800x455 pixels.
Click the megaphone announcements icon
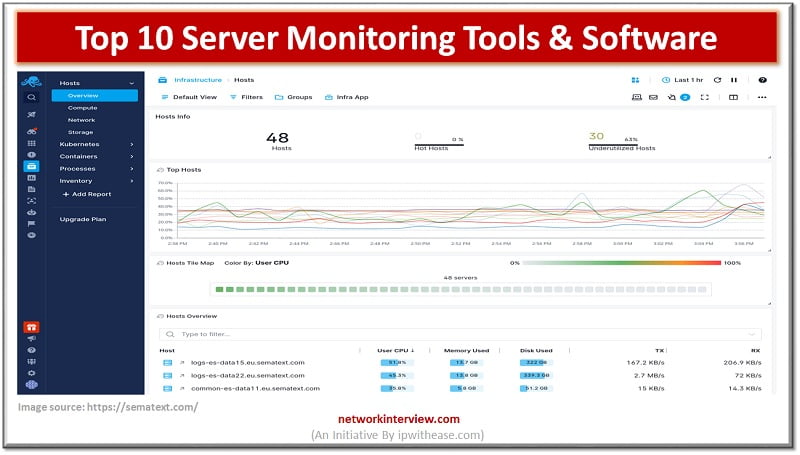point(32,339)
